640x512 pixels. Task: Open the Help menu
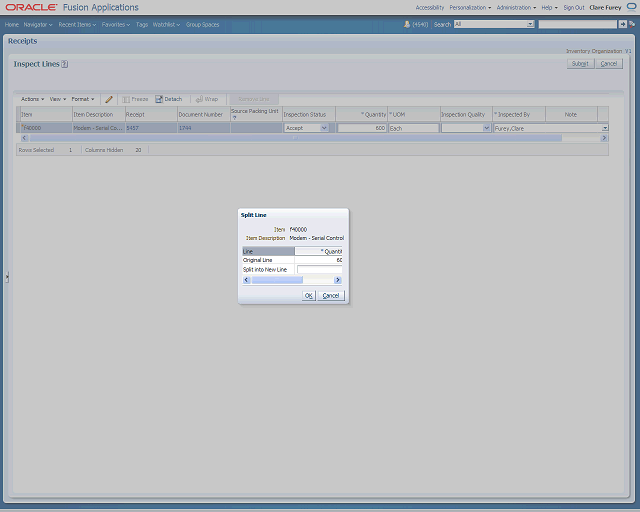pyautogui.click(x=549, y=7)
